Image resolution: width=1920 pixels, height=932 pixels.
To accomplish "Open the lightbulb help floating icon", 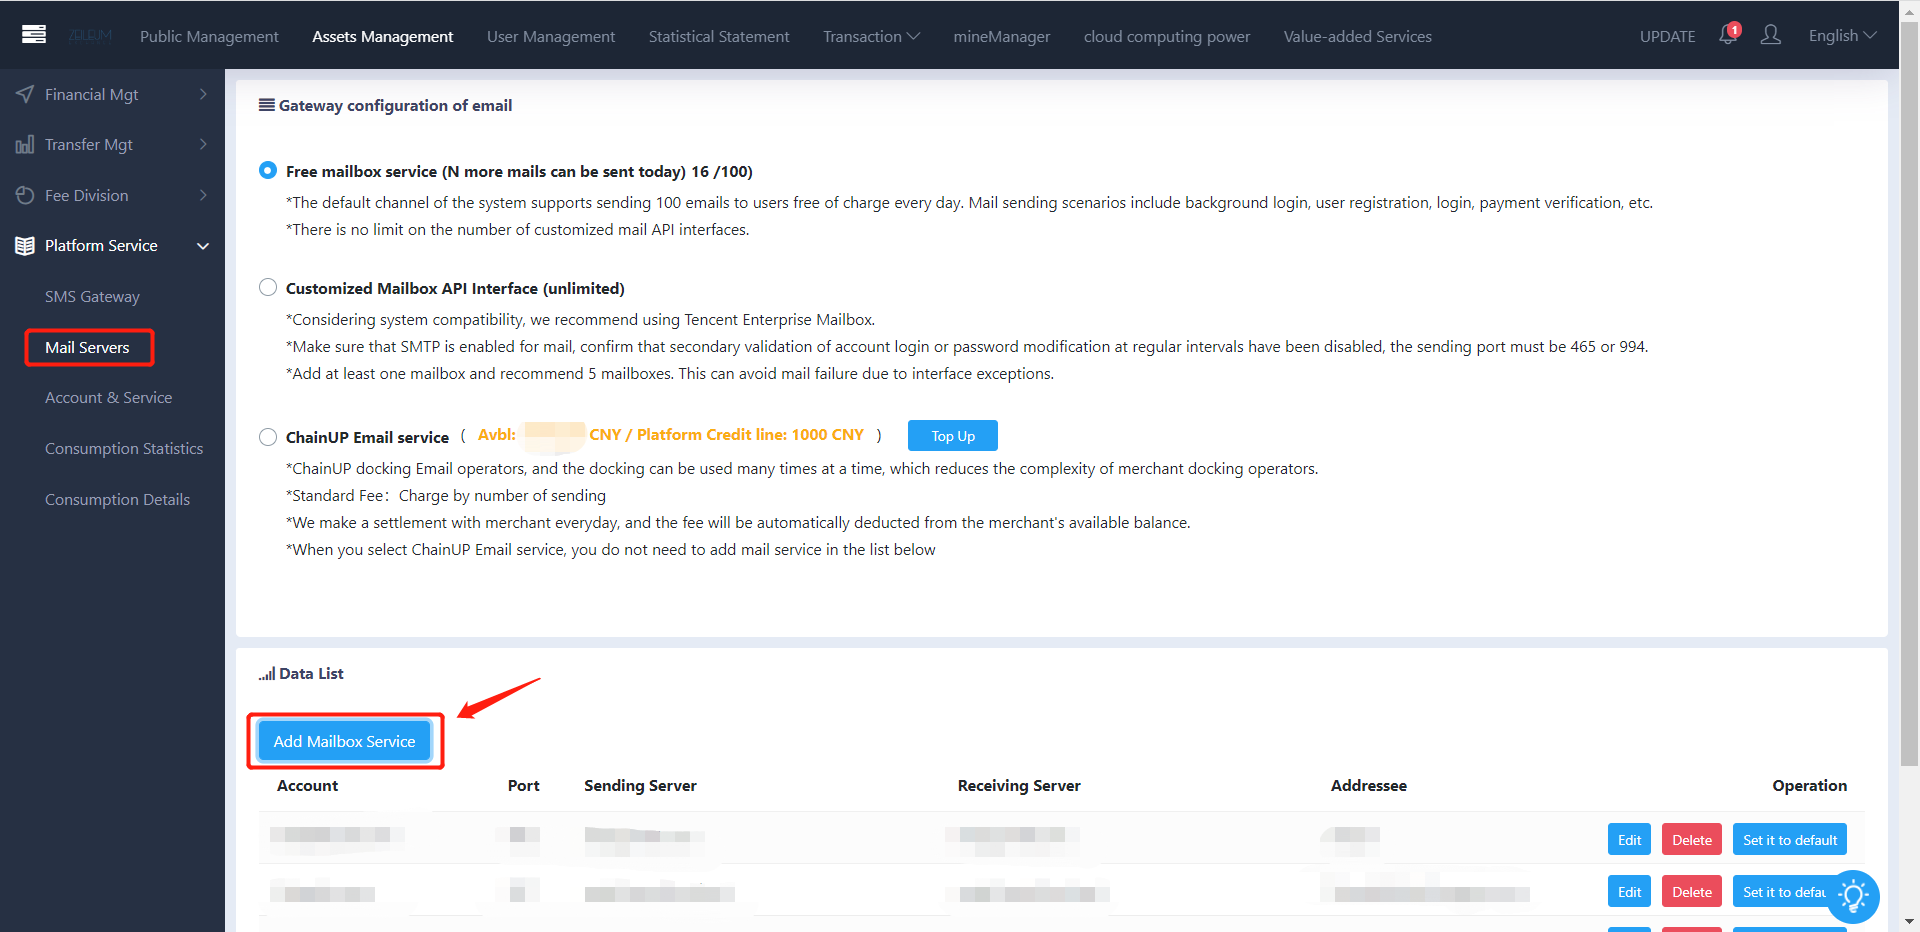I will click(x=1853, y=896).
